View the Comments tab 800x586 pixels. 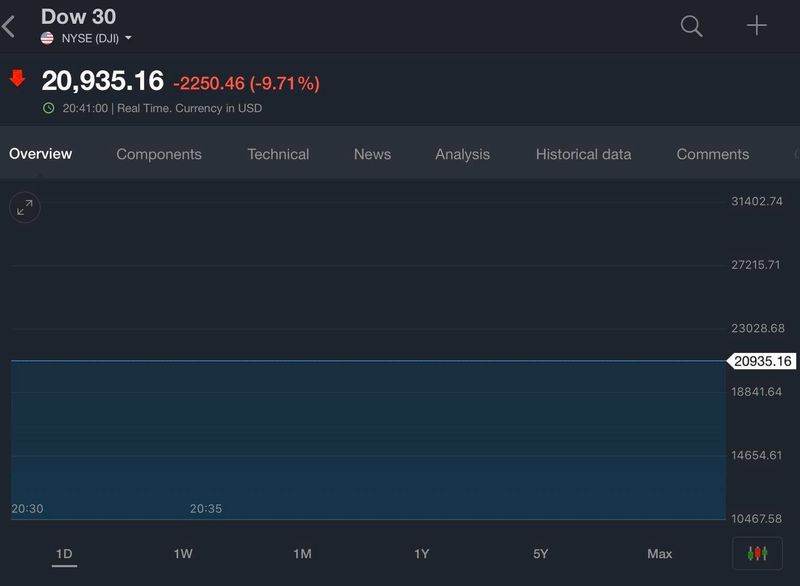coord(712,154)
